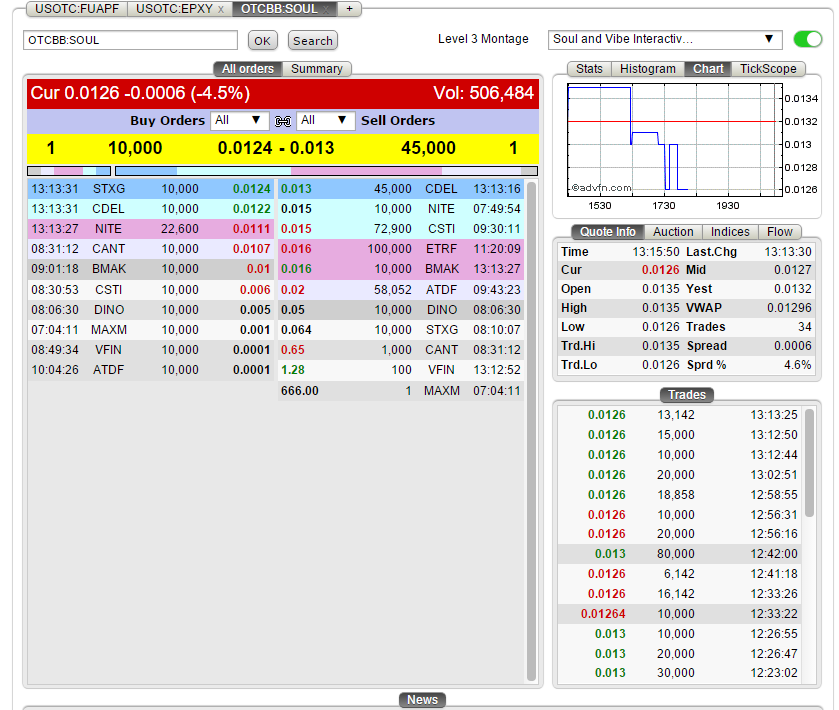
Task: Click the Vol: 506,484 text
Action: pos(483,93)
